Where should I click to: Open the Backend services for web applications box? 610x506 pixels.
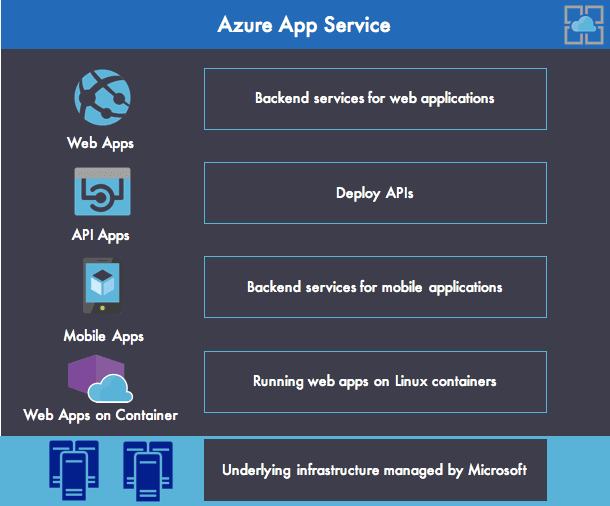(x=375, y=99)
